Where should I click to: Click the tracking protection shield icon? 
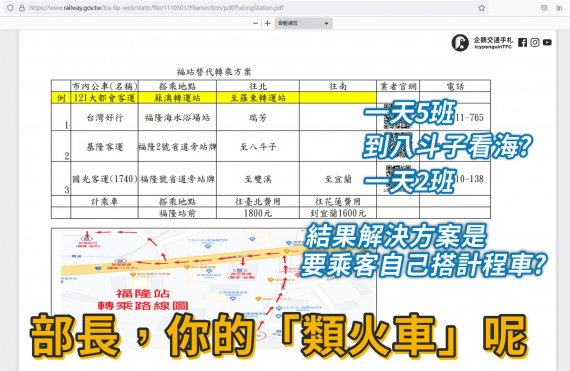coord(10,8)
